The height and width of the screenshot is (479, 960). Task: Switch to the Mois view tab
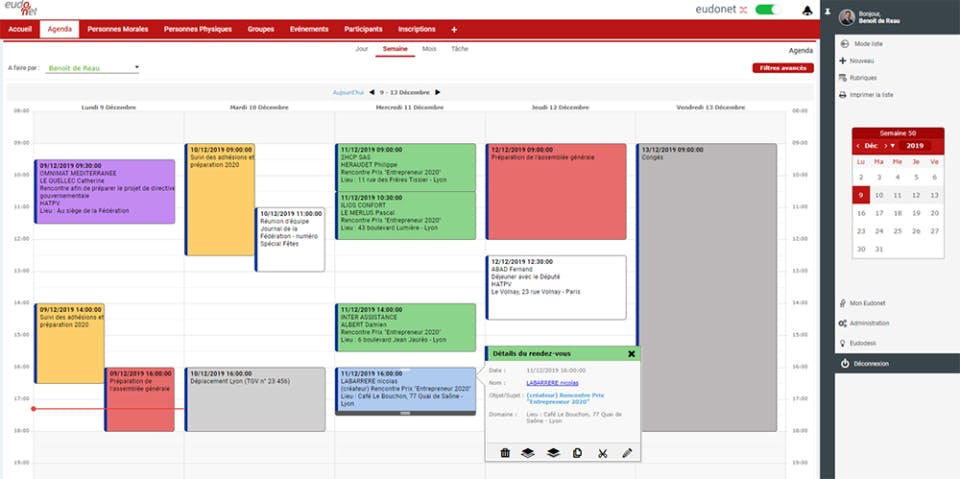click(x=429, y=48)
